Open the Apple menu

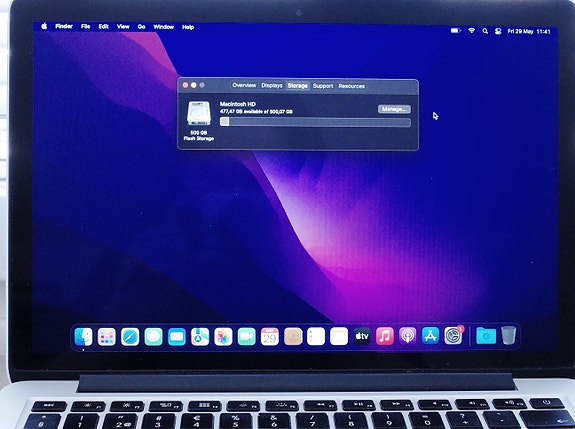(44, 26)
